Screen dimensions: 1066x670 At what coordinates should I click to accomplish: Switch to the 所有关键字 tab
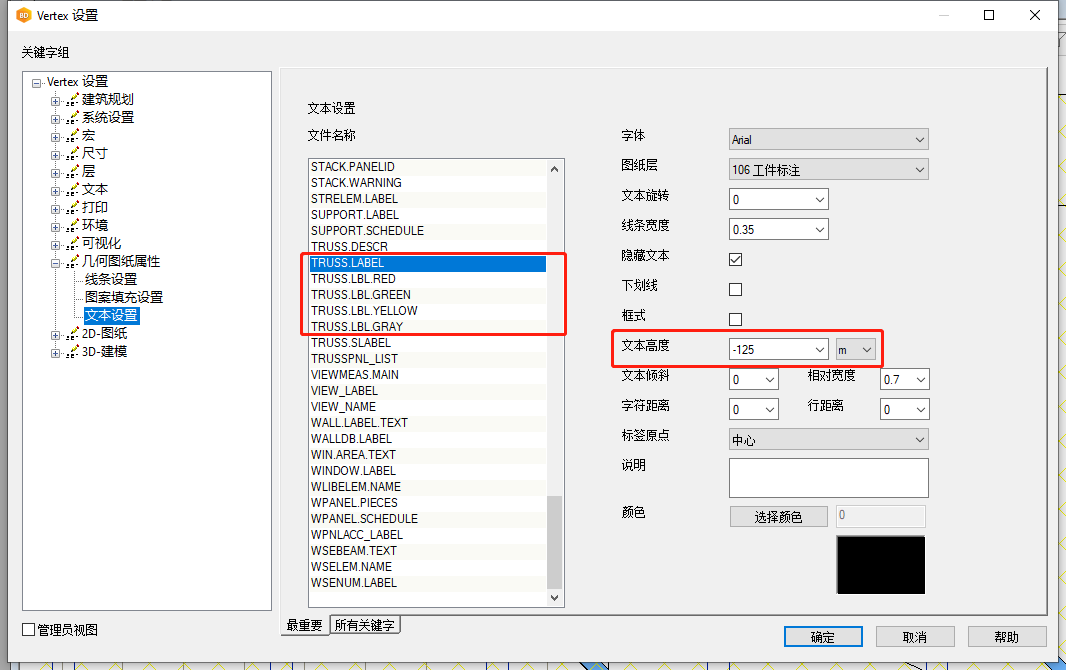click(x=364, y=625)
